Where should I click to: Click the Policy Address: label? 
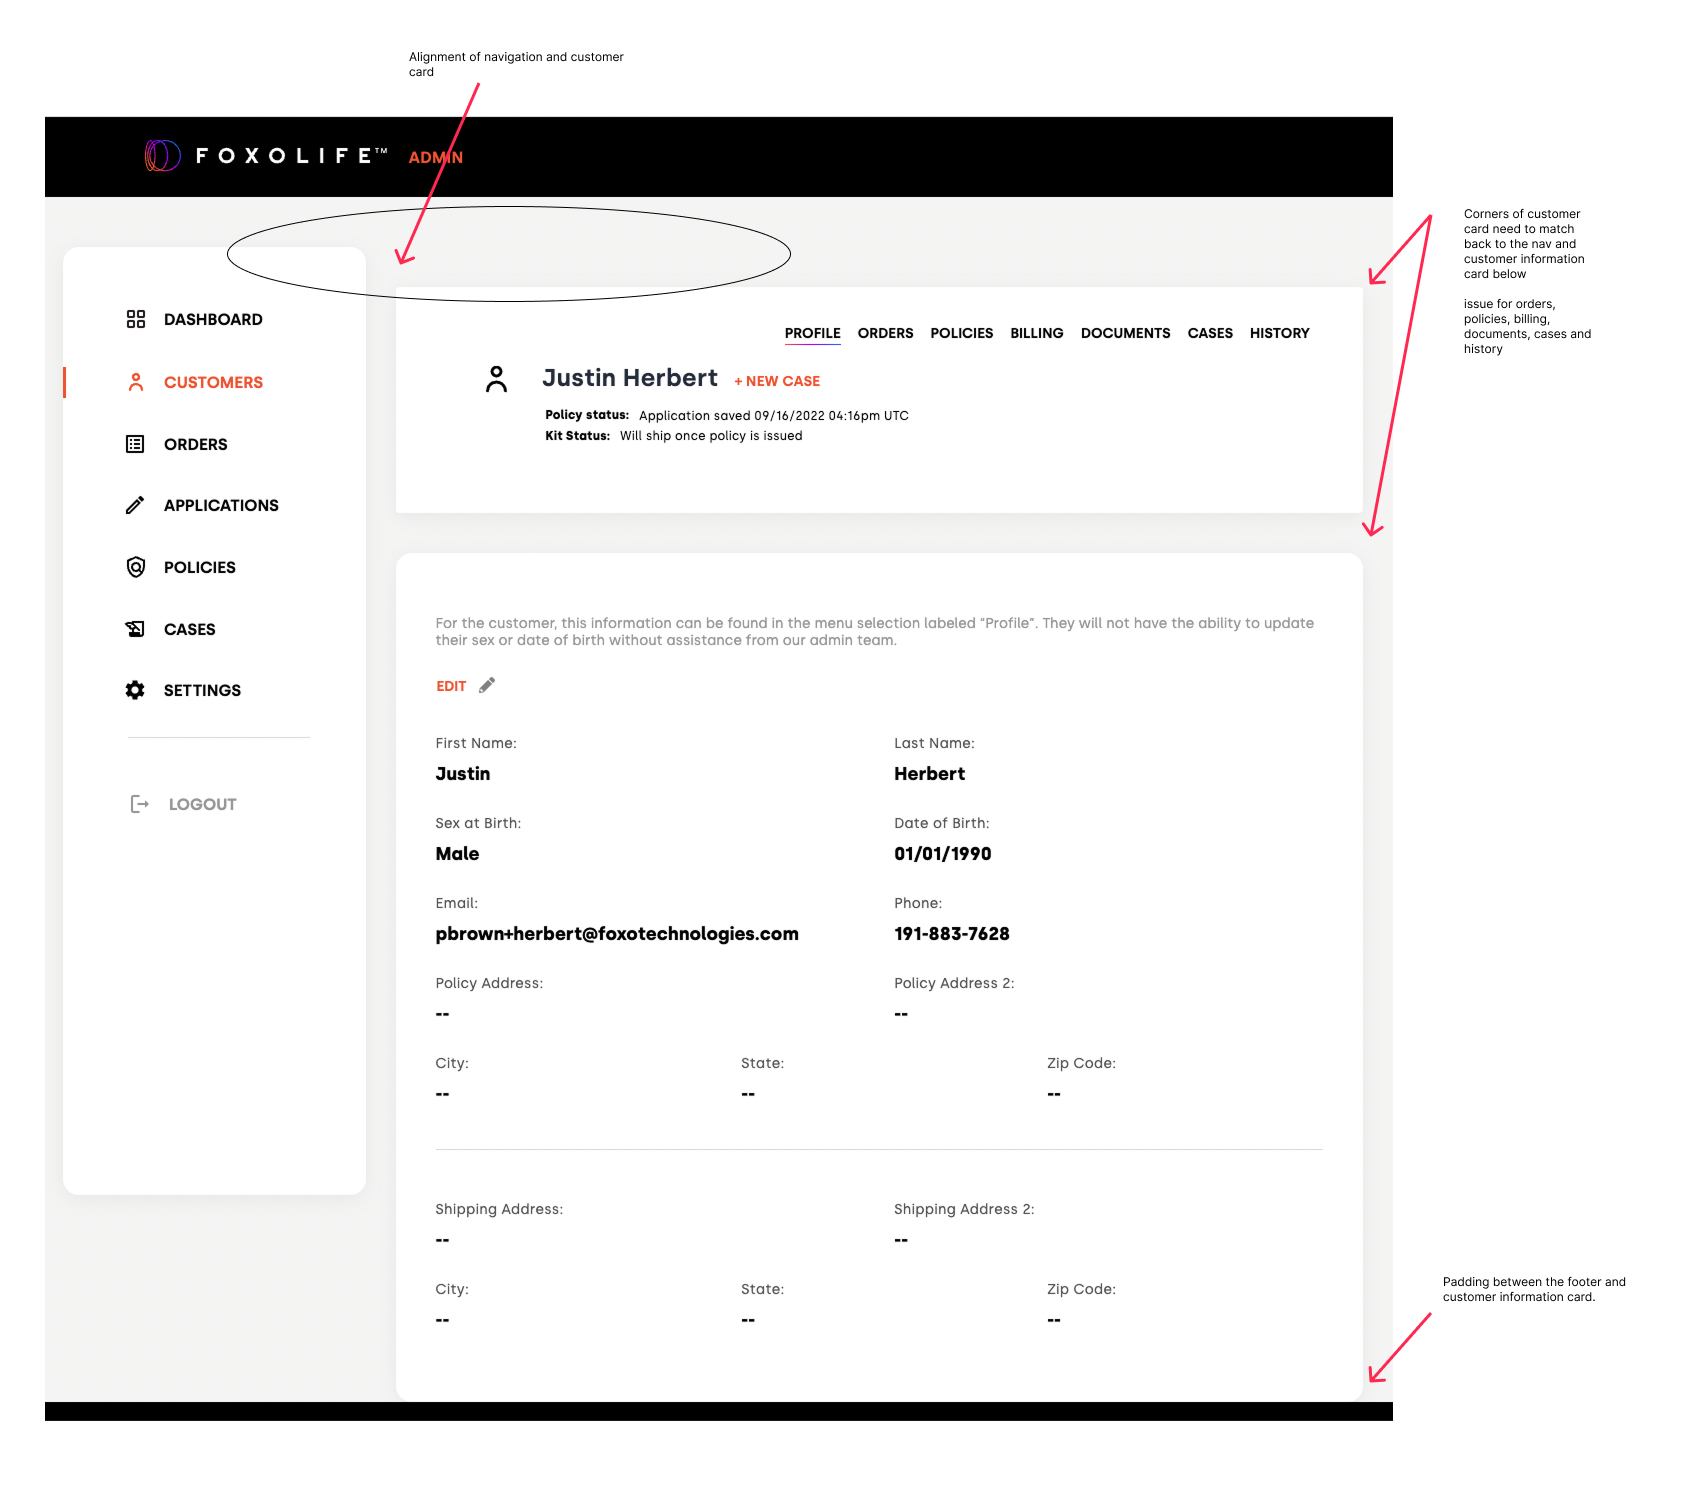489,983
